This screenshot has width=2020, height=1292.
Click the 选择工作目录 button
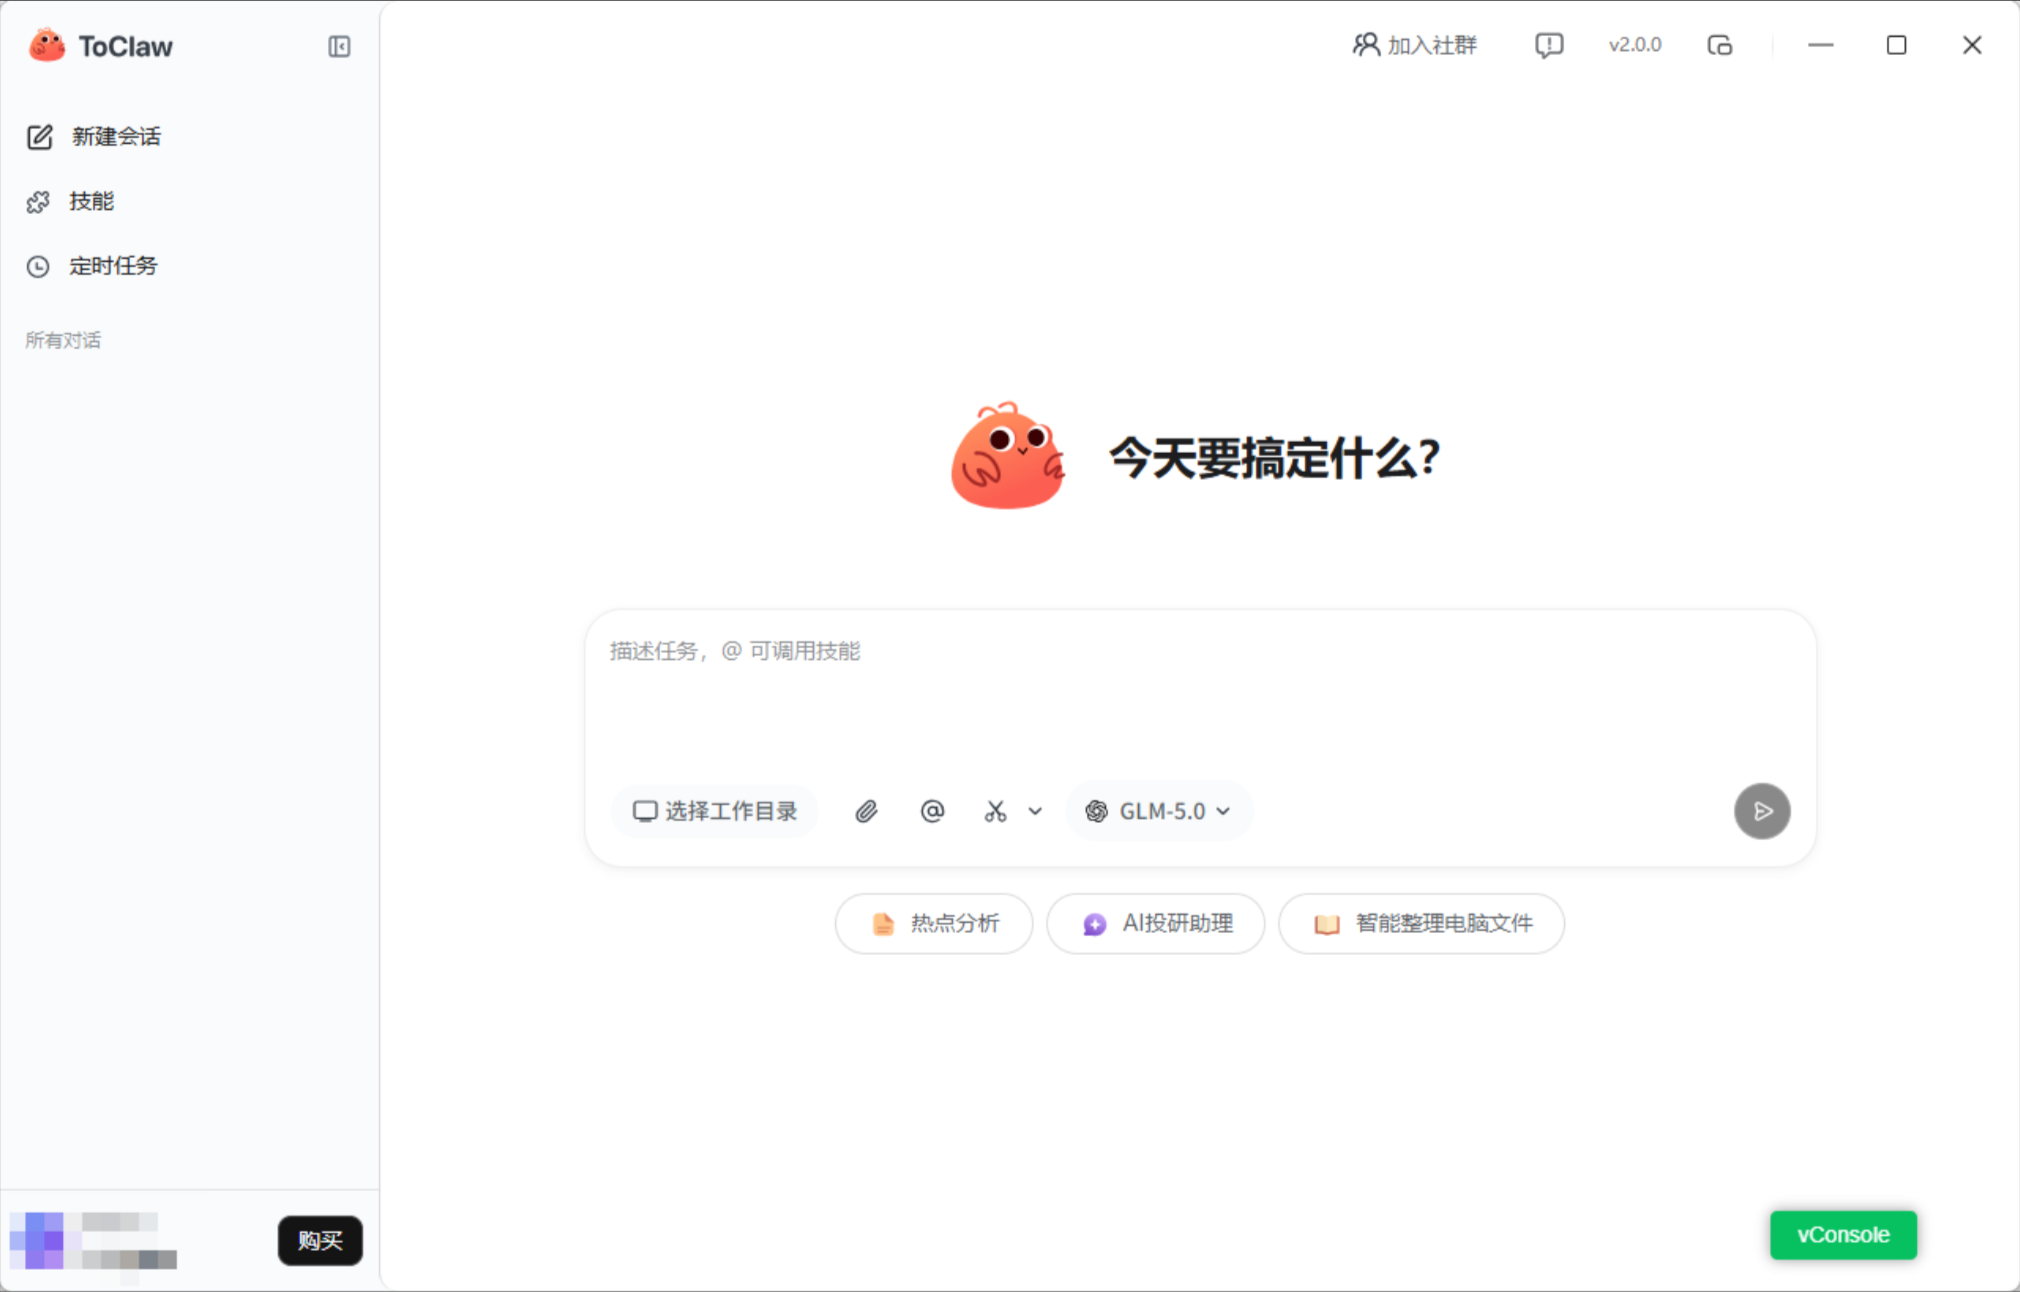(x=715, y=811)
